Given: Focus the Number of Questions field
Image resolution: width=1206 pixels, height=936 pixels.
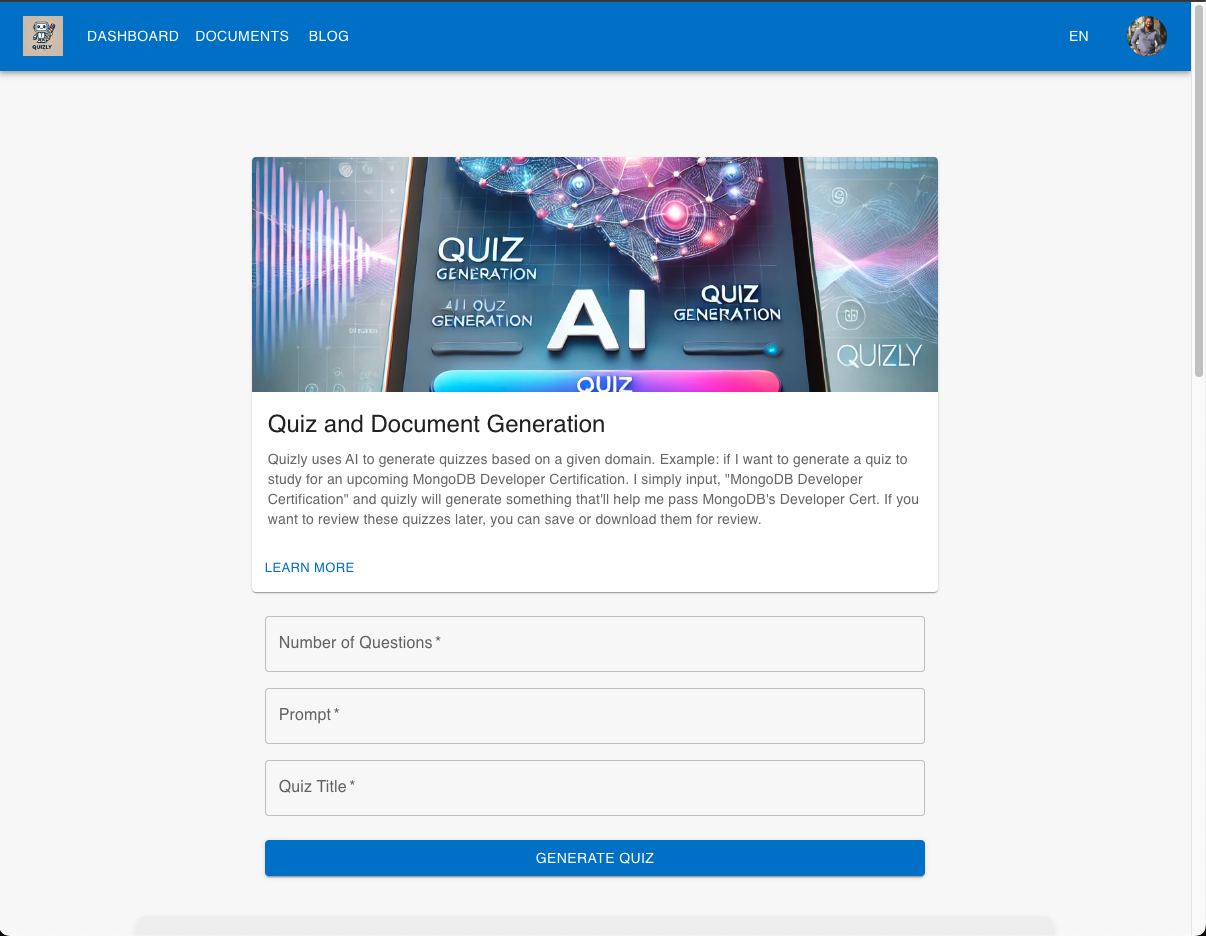Looking at the screenshot, I should point(594,644).
